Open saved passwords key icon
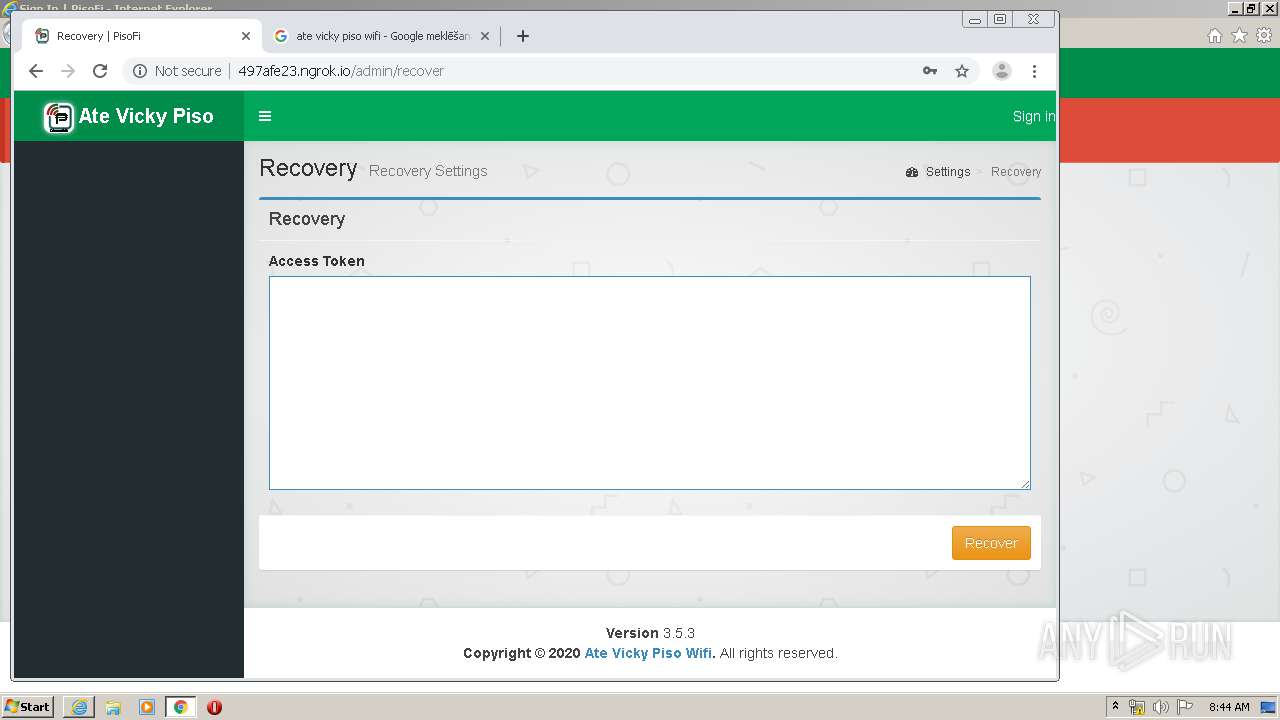1280x720 pixels. point(930,71)
